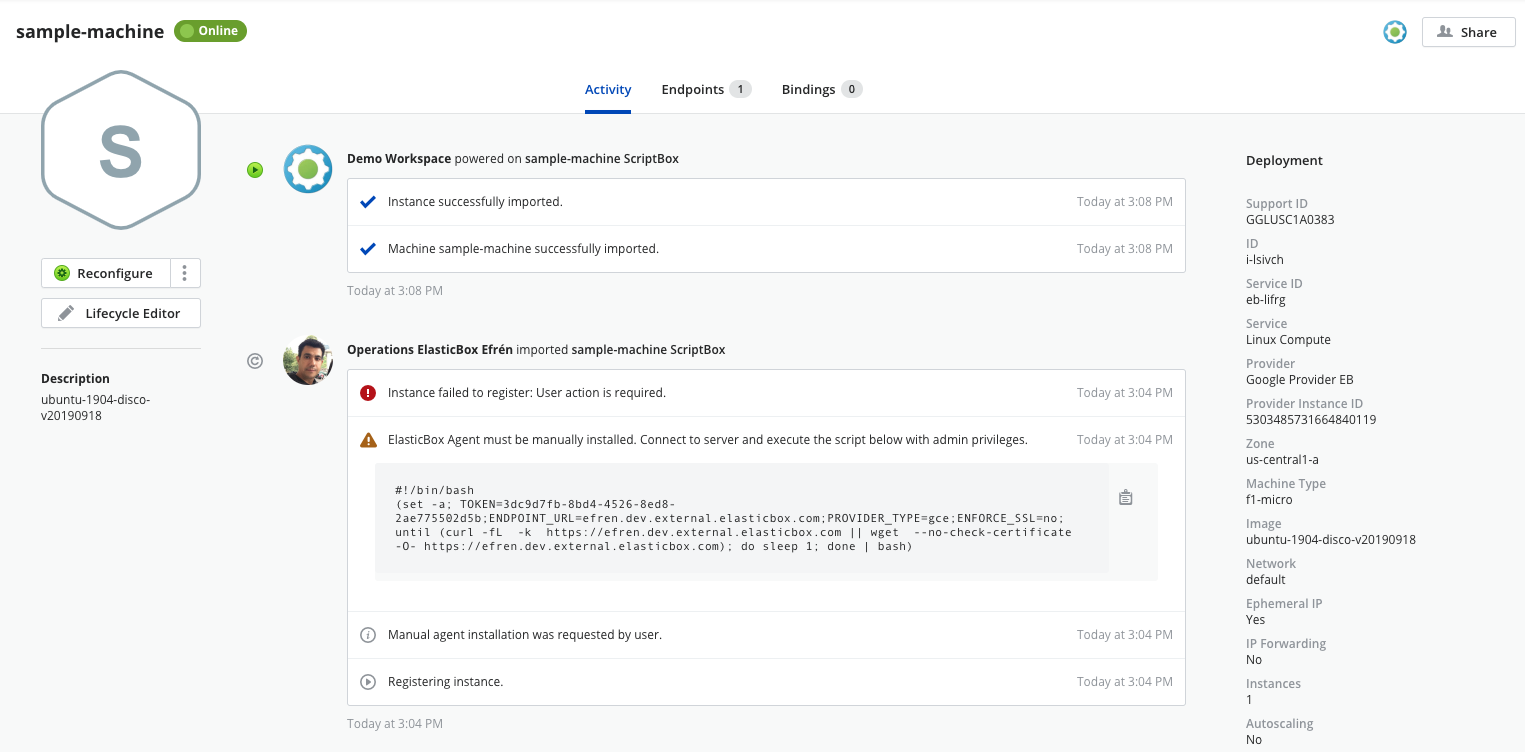Click 'Manual agent installation was requested by user.' entry
This screenshot has width=1525, height=752.
[x=525, y=635]
